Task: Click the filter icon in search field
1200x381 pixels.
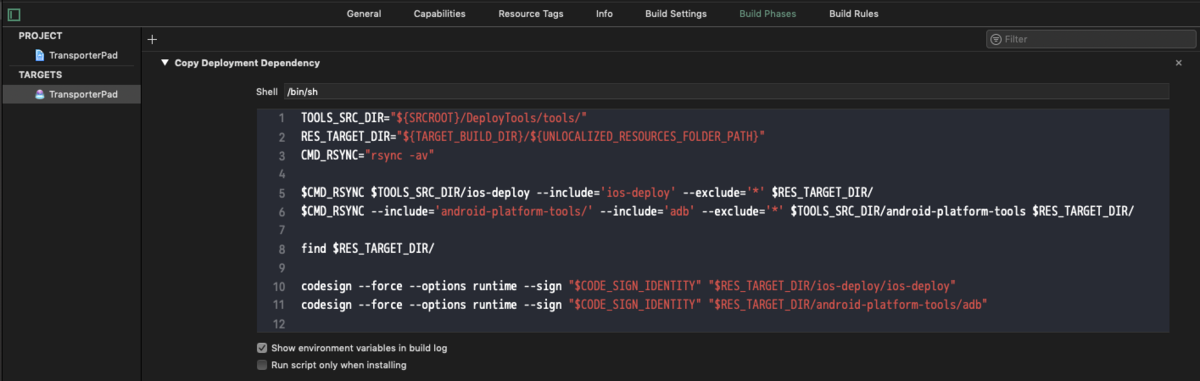Action: click(x=996, y=39)
